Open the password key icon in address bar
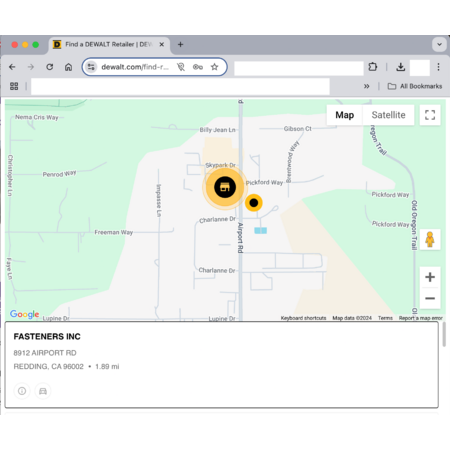This screenshot has height=450, width=450. tap(198, 67)
